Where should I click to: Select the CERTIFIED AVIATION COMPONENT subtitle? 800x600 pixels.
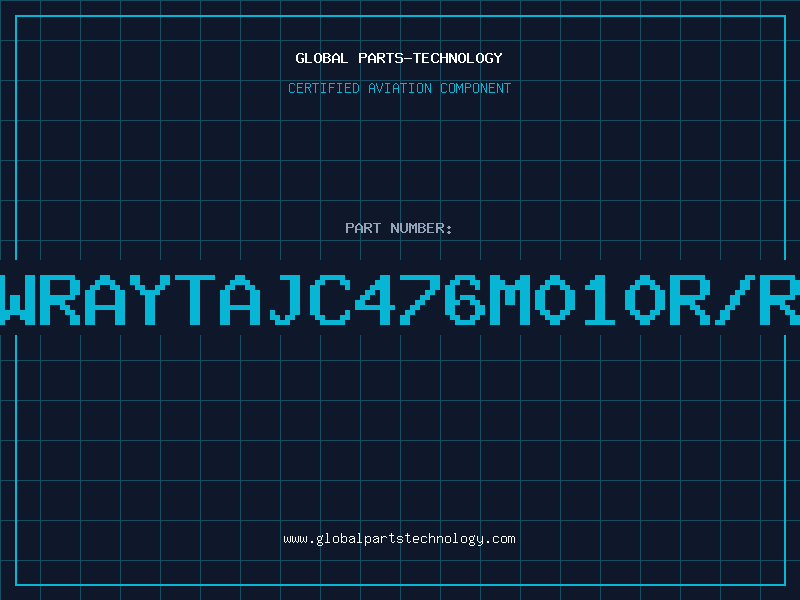399,88
